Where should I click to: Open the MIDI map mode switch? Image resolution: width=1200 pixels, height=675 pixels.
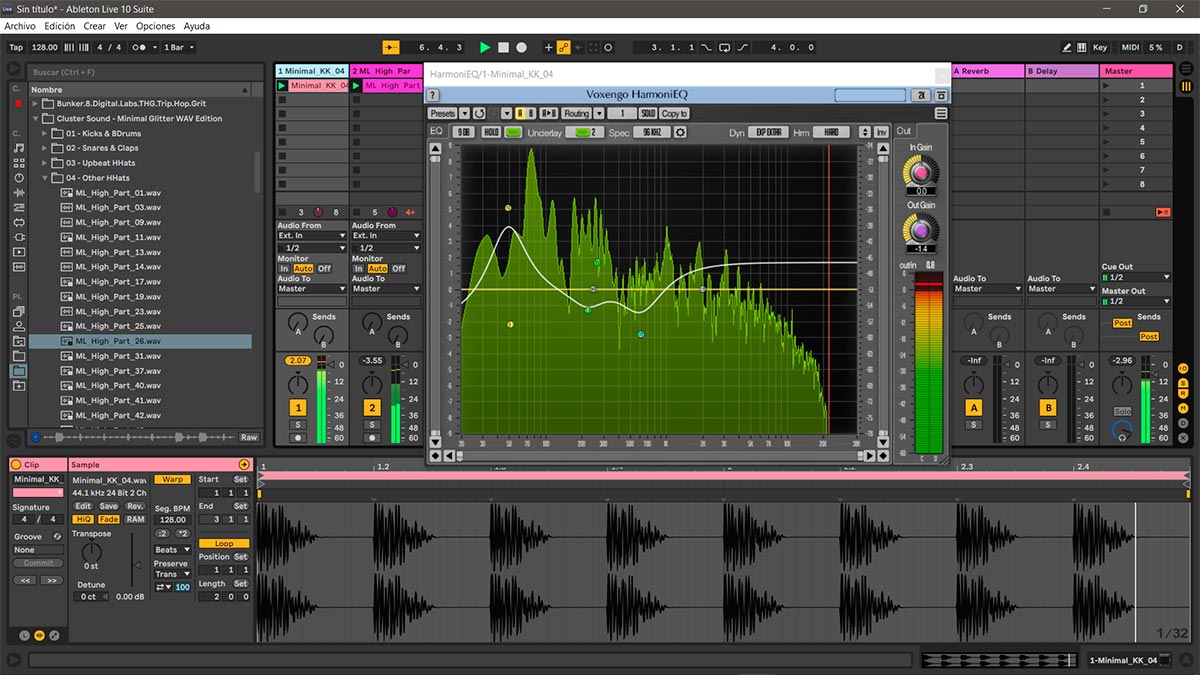click(x=1130, y=47)
